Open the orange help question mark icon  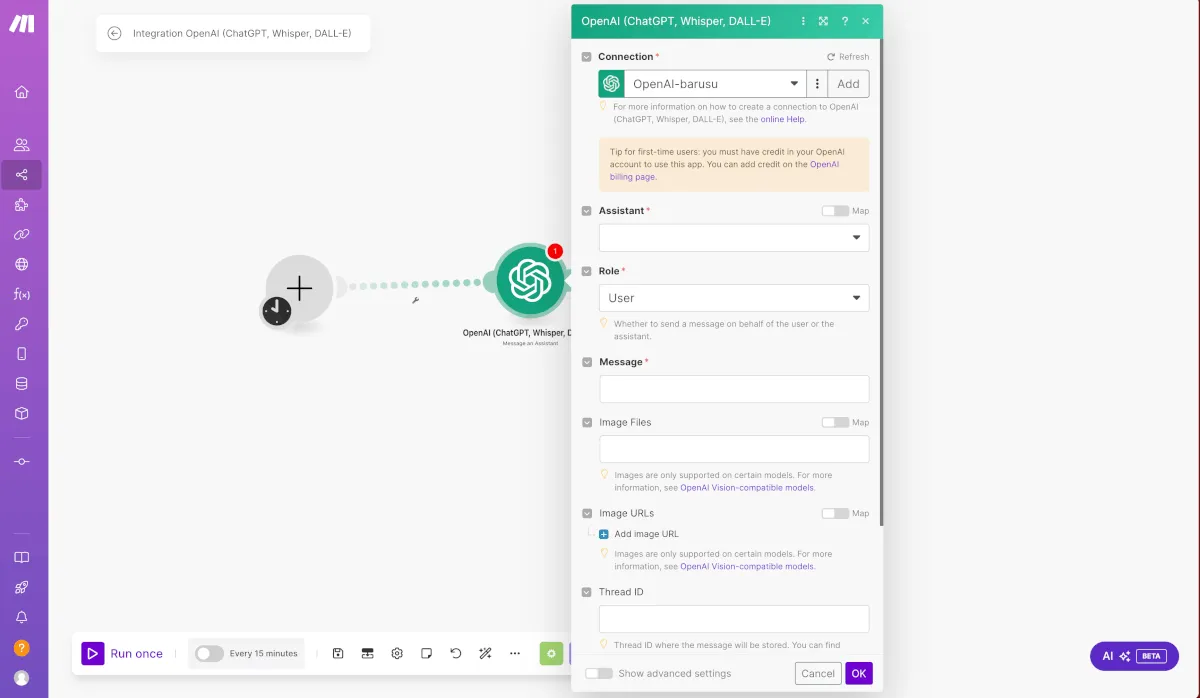tap(22, 648)
